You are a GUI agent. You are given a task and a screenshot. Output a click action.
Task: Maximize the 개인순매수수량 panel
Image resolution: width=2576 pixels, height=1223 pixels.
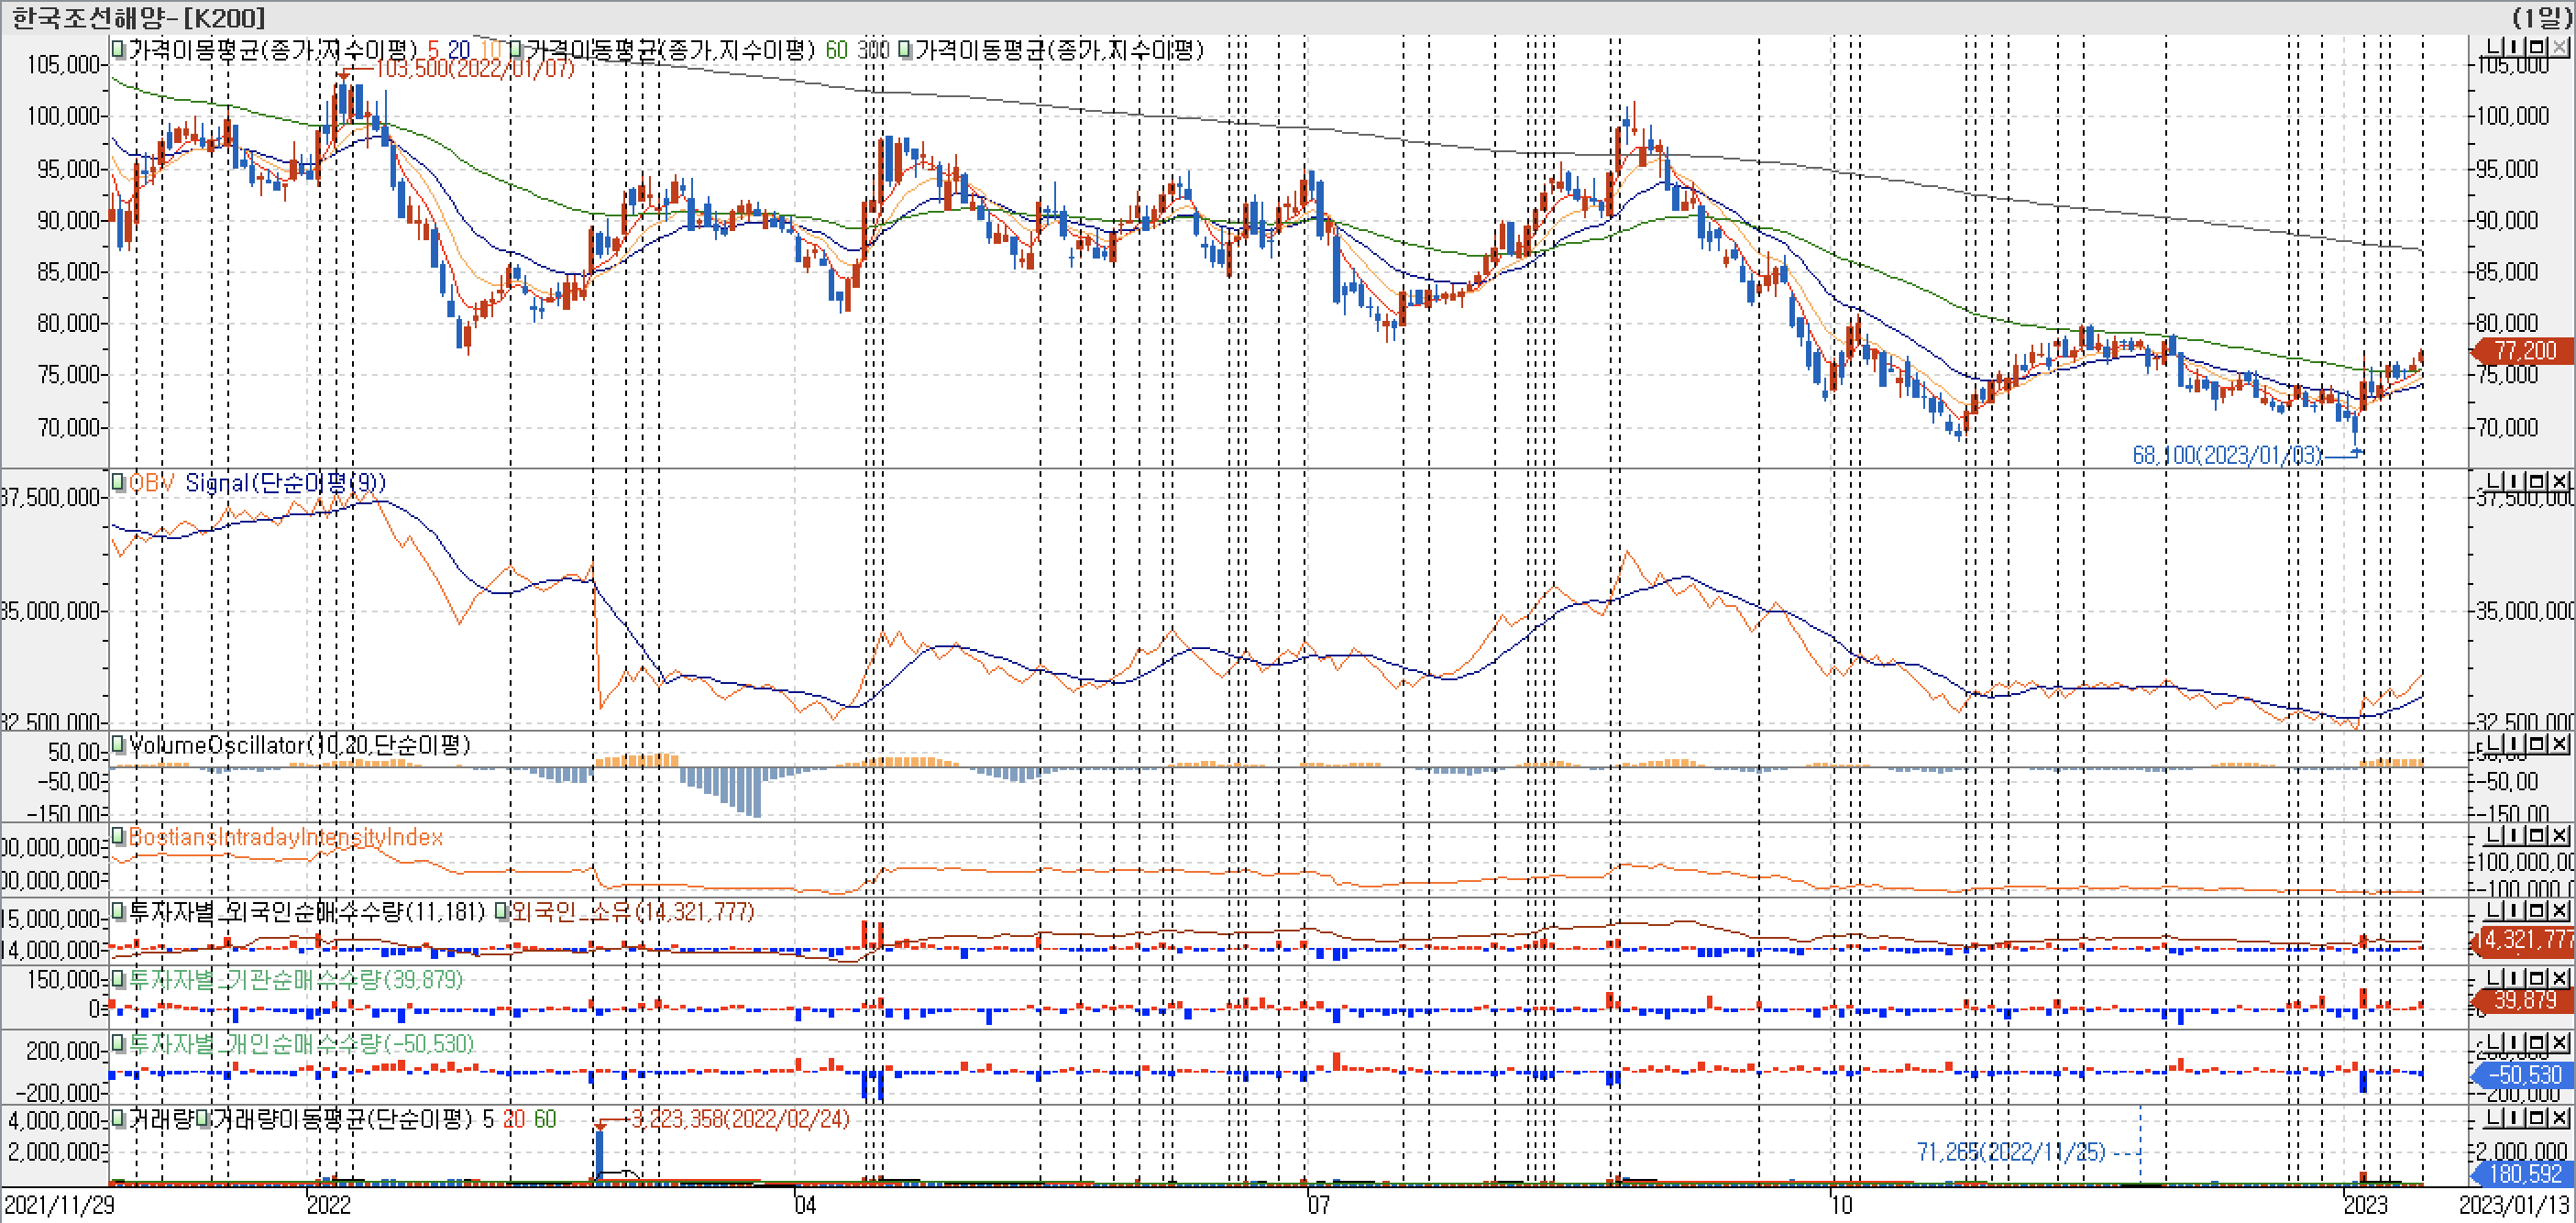click(x=2537, y=1043)
